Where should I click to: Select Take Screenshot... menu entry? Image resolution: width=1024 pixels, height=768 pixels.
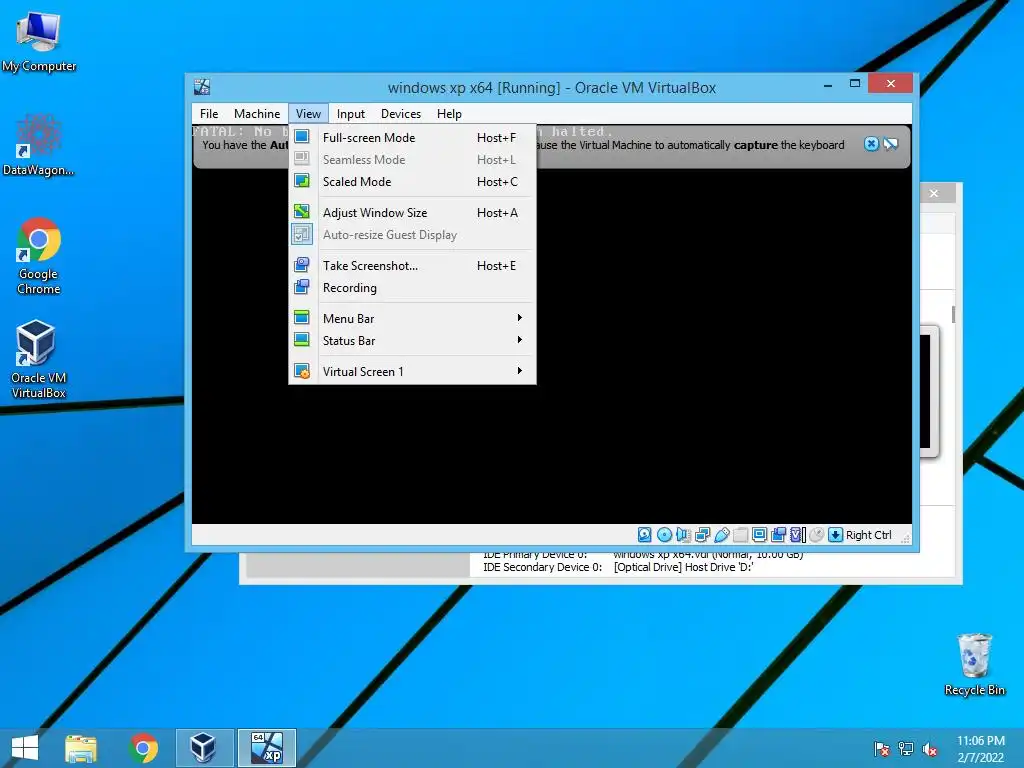click(412, 266)
